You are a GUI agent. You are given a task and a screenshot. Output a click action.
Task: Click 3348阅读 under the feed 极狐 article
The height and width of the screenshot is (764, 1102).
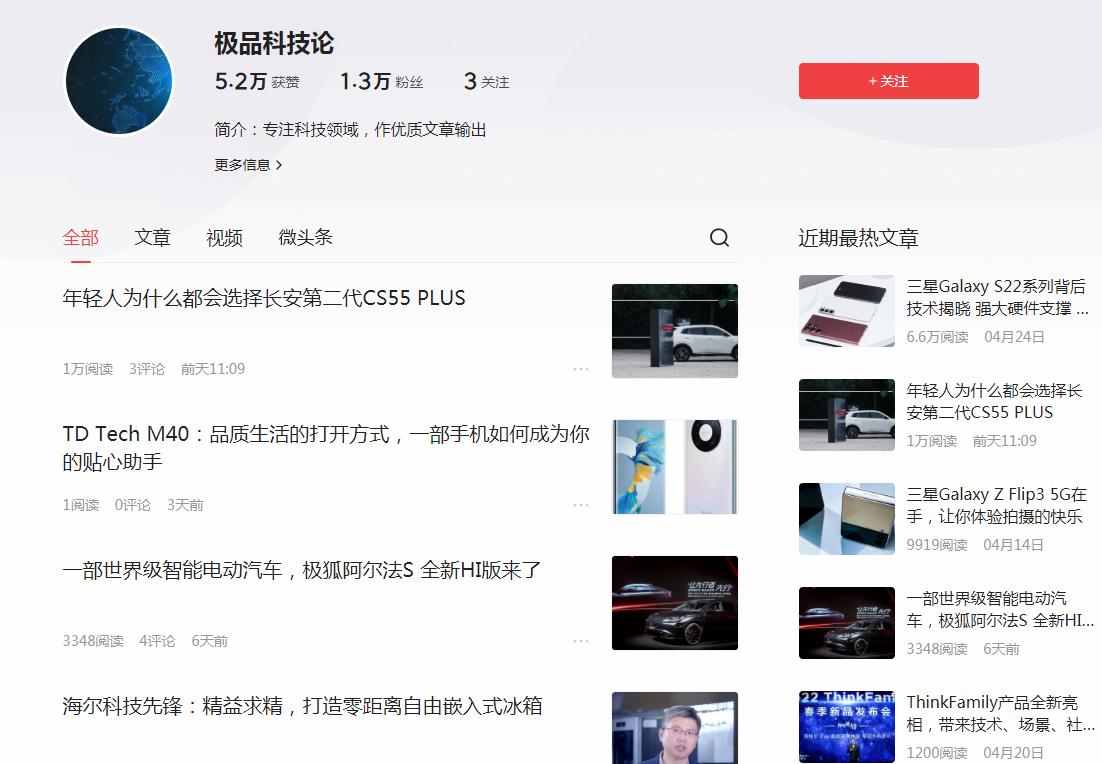93,641
